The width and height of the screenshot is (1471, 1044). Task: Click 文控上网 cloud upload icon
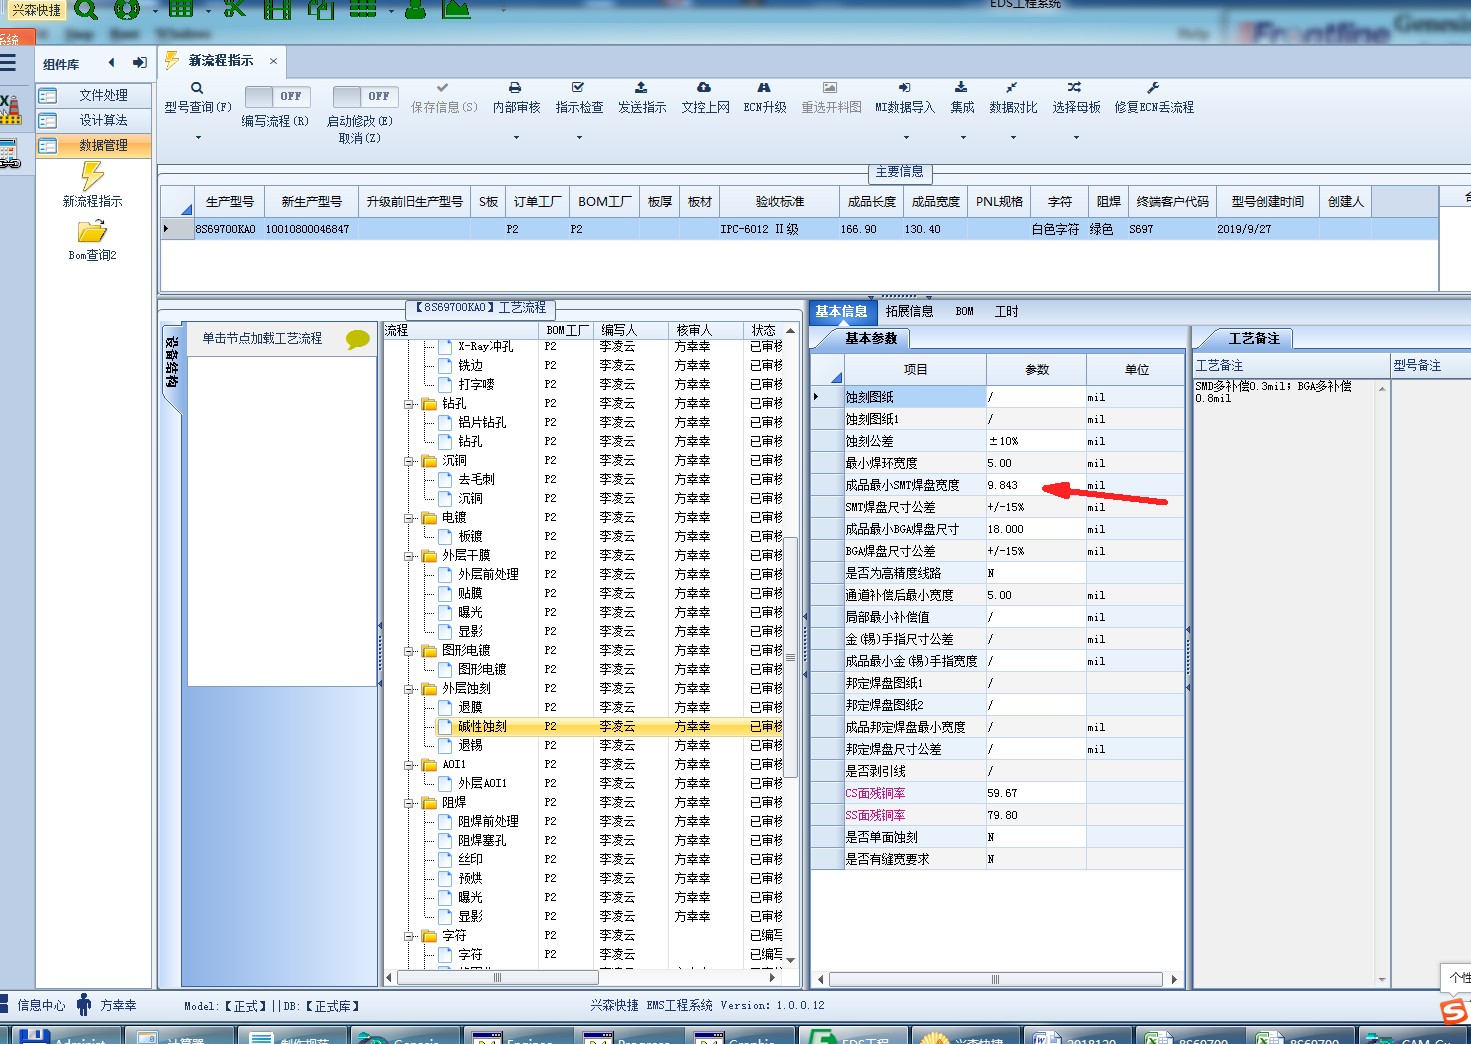click(x=704, y=88)
